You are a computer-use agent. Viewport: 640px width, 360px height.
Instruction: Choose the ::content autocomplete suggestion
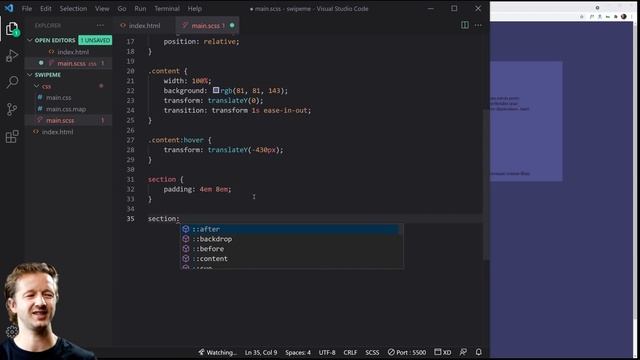(291, 258)
